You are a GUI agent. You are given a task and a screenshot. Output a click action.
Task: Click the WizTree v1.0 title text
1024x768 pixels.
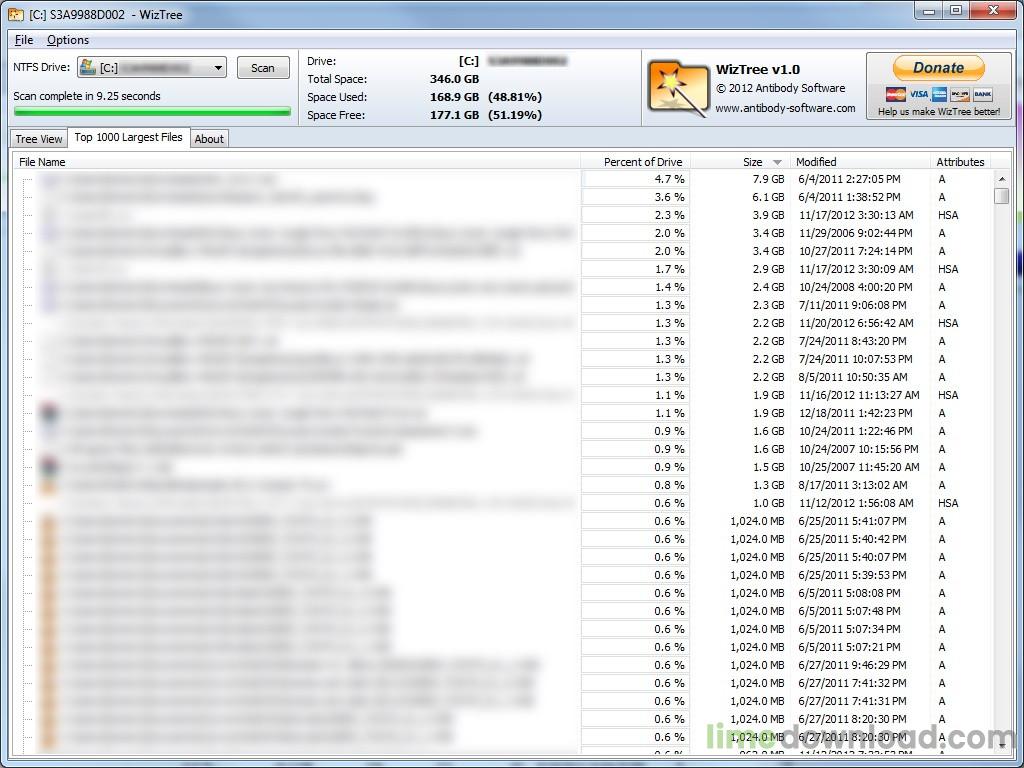[758, 70]
